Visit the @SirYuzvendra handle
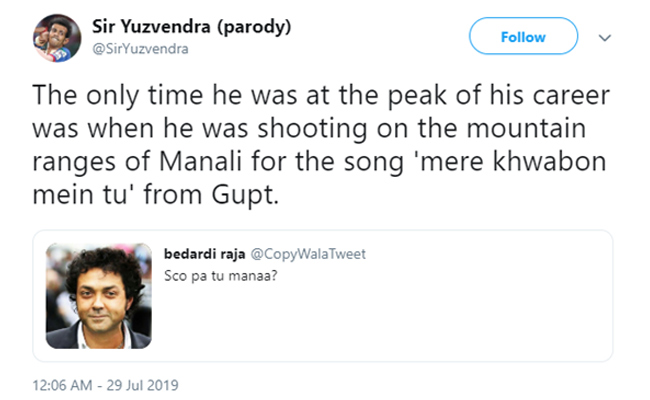650x400 pixels. 141,49
